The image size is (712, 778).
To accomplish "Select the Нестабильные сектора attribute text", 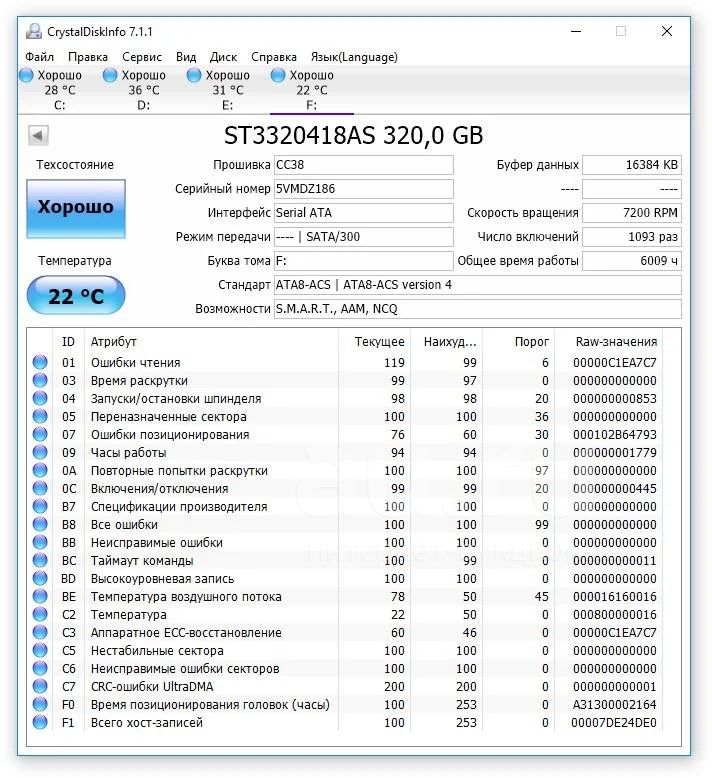I will [x=157, y=650].
